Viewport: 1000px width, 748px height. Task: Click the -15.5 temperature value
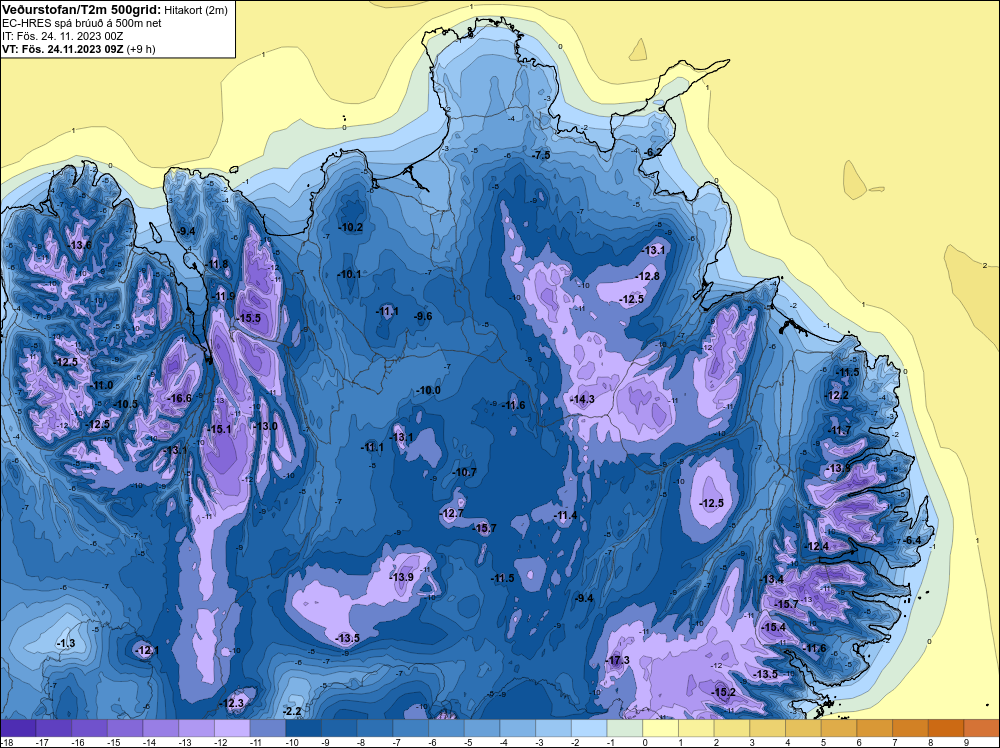click(249, 318)
